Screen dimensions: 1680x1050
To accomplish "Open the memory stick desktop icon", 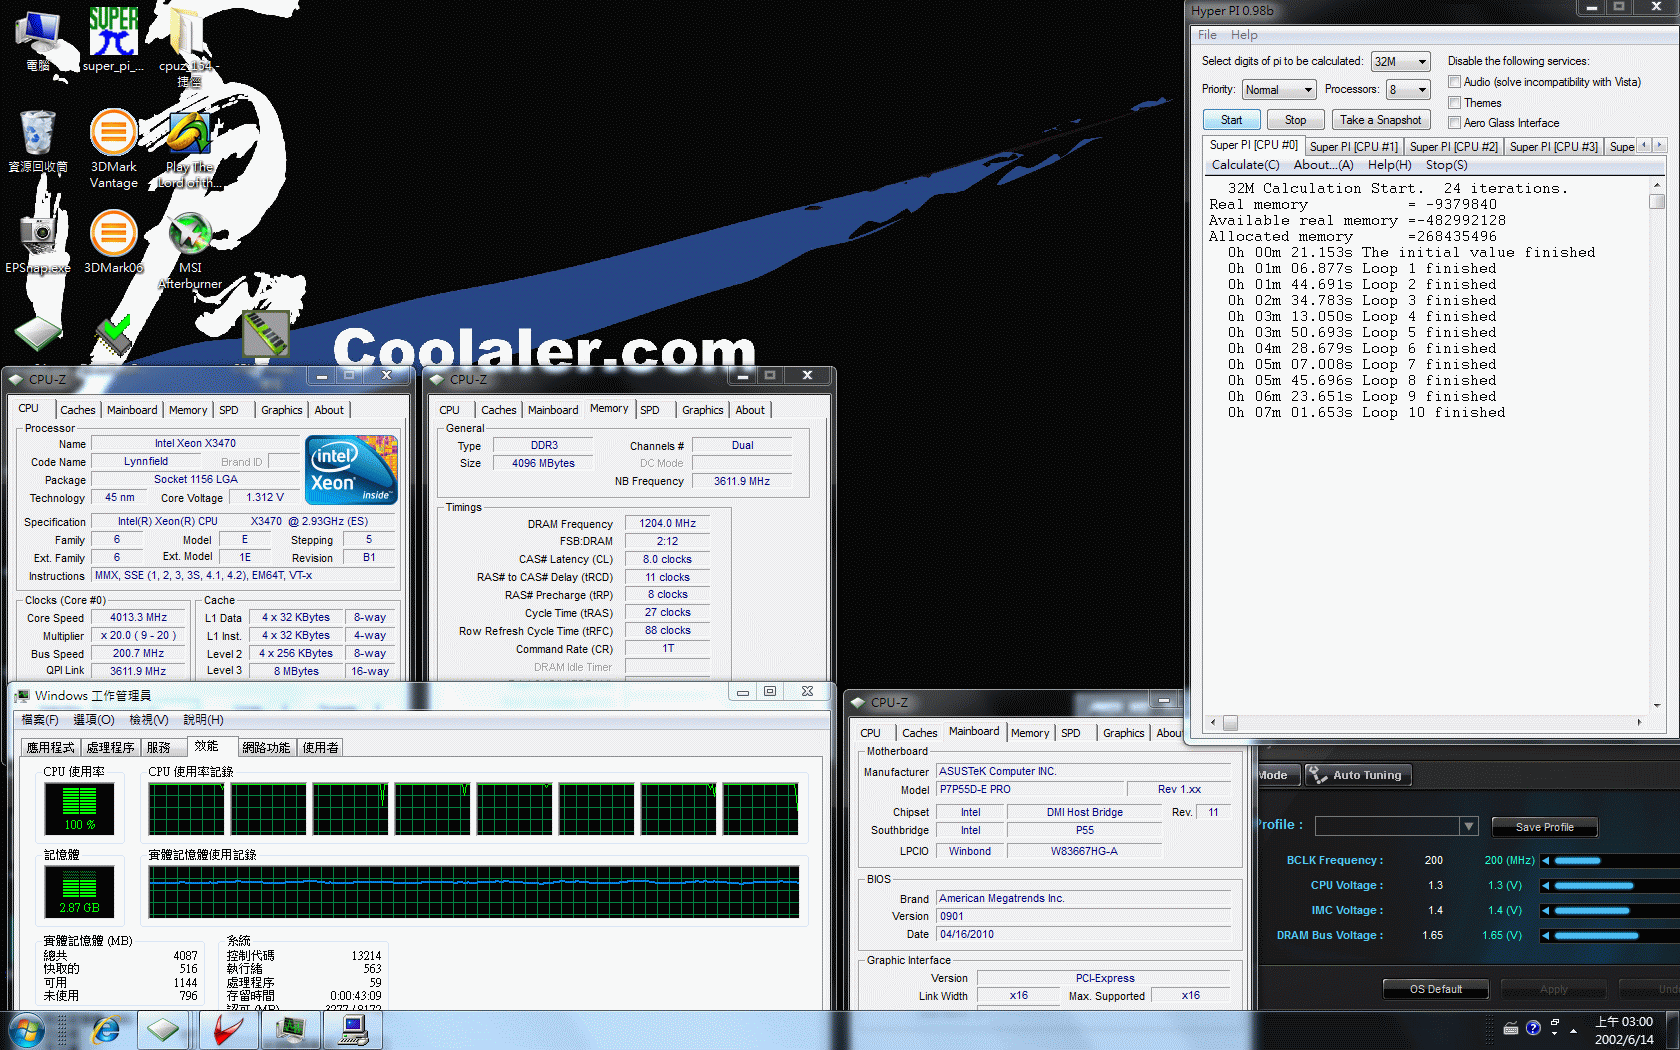I will point(265,333).
